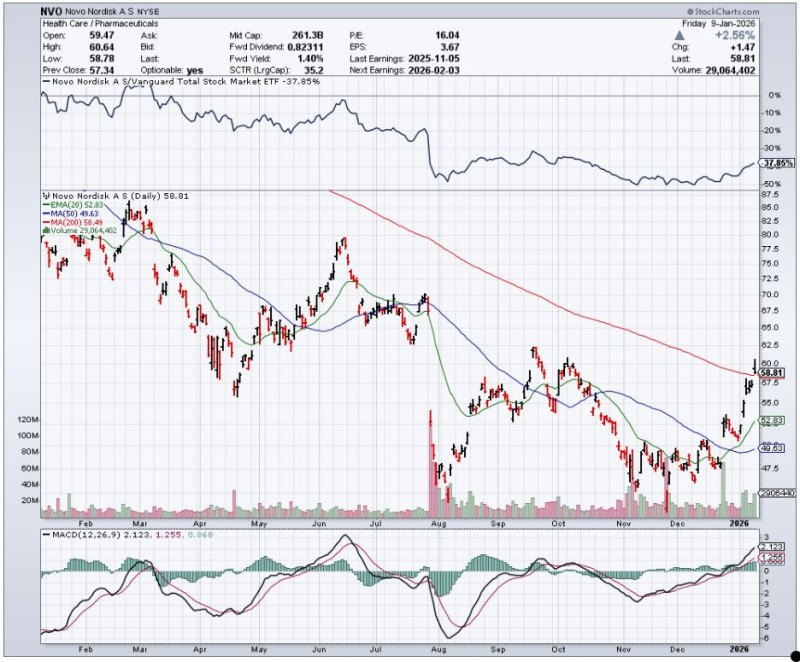800x662 pixels.
Task: Click the 2026 label on the MACD time axis
Action: [x=742, y=649]
